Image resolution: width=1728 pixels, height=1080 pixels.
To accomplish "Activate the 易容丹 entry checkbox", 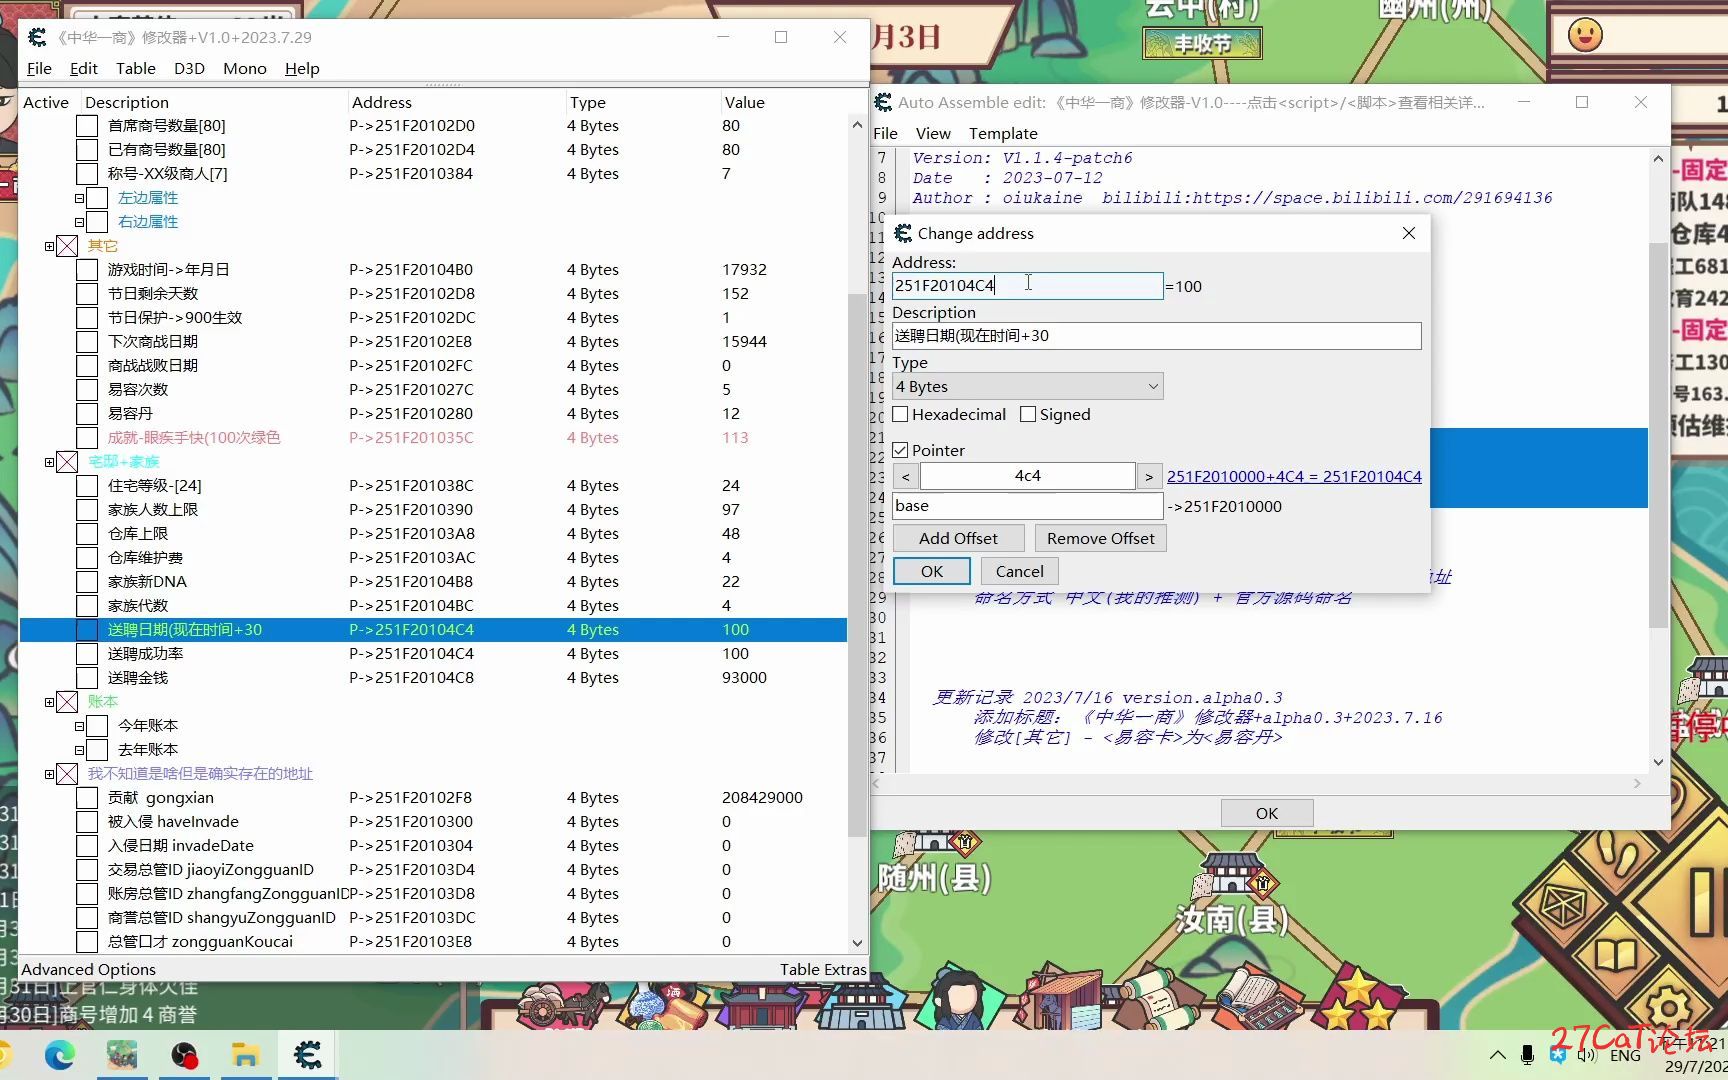I will (87, 414).
